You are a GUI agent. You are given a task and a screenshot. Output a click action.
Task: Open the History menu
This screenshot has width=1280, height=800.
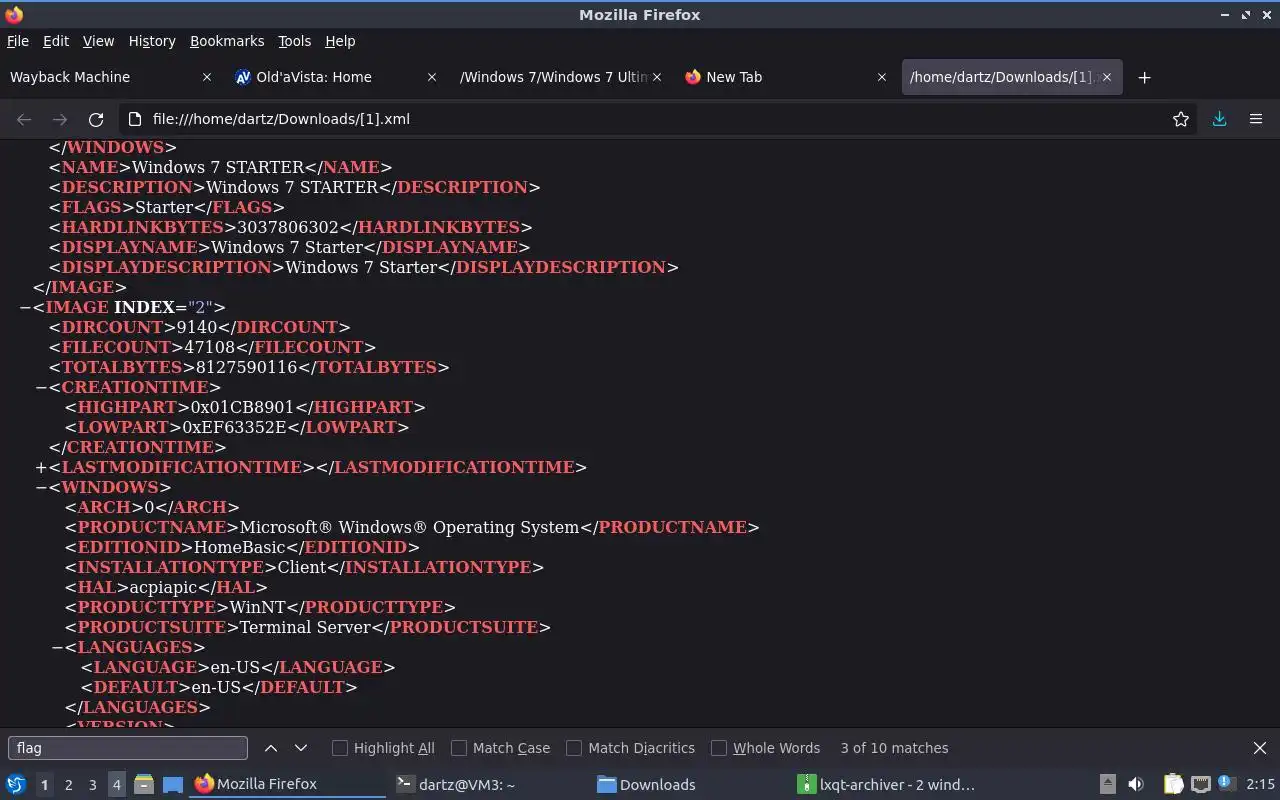[x=152, y=41]
